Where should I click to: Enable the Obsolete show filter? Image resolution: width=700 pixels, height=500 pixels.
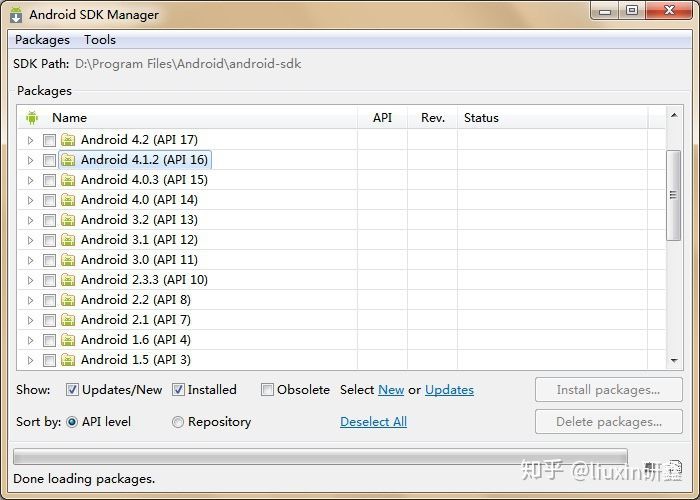[267, 390]
